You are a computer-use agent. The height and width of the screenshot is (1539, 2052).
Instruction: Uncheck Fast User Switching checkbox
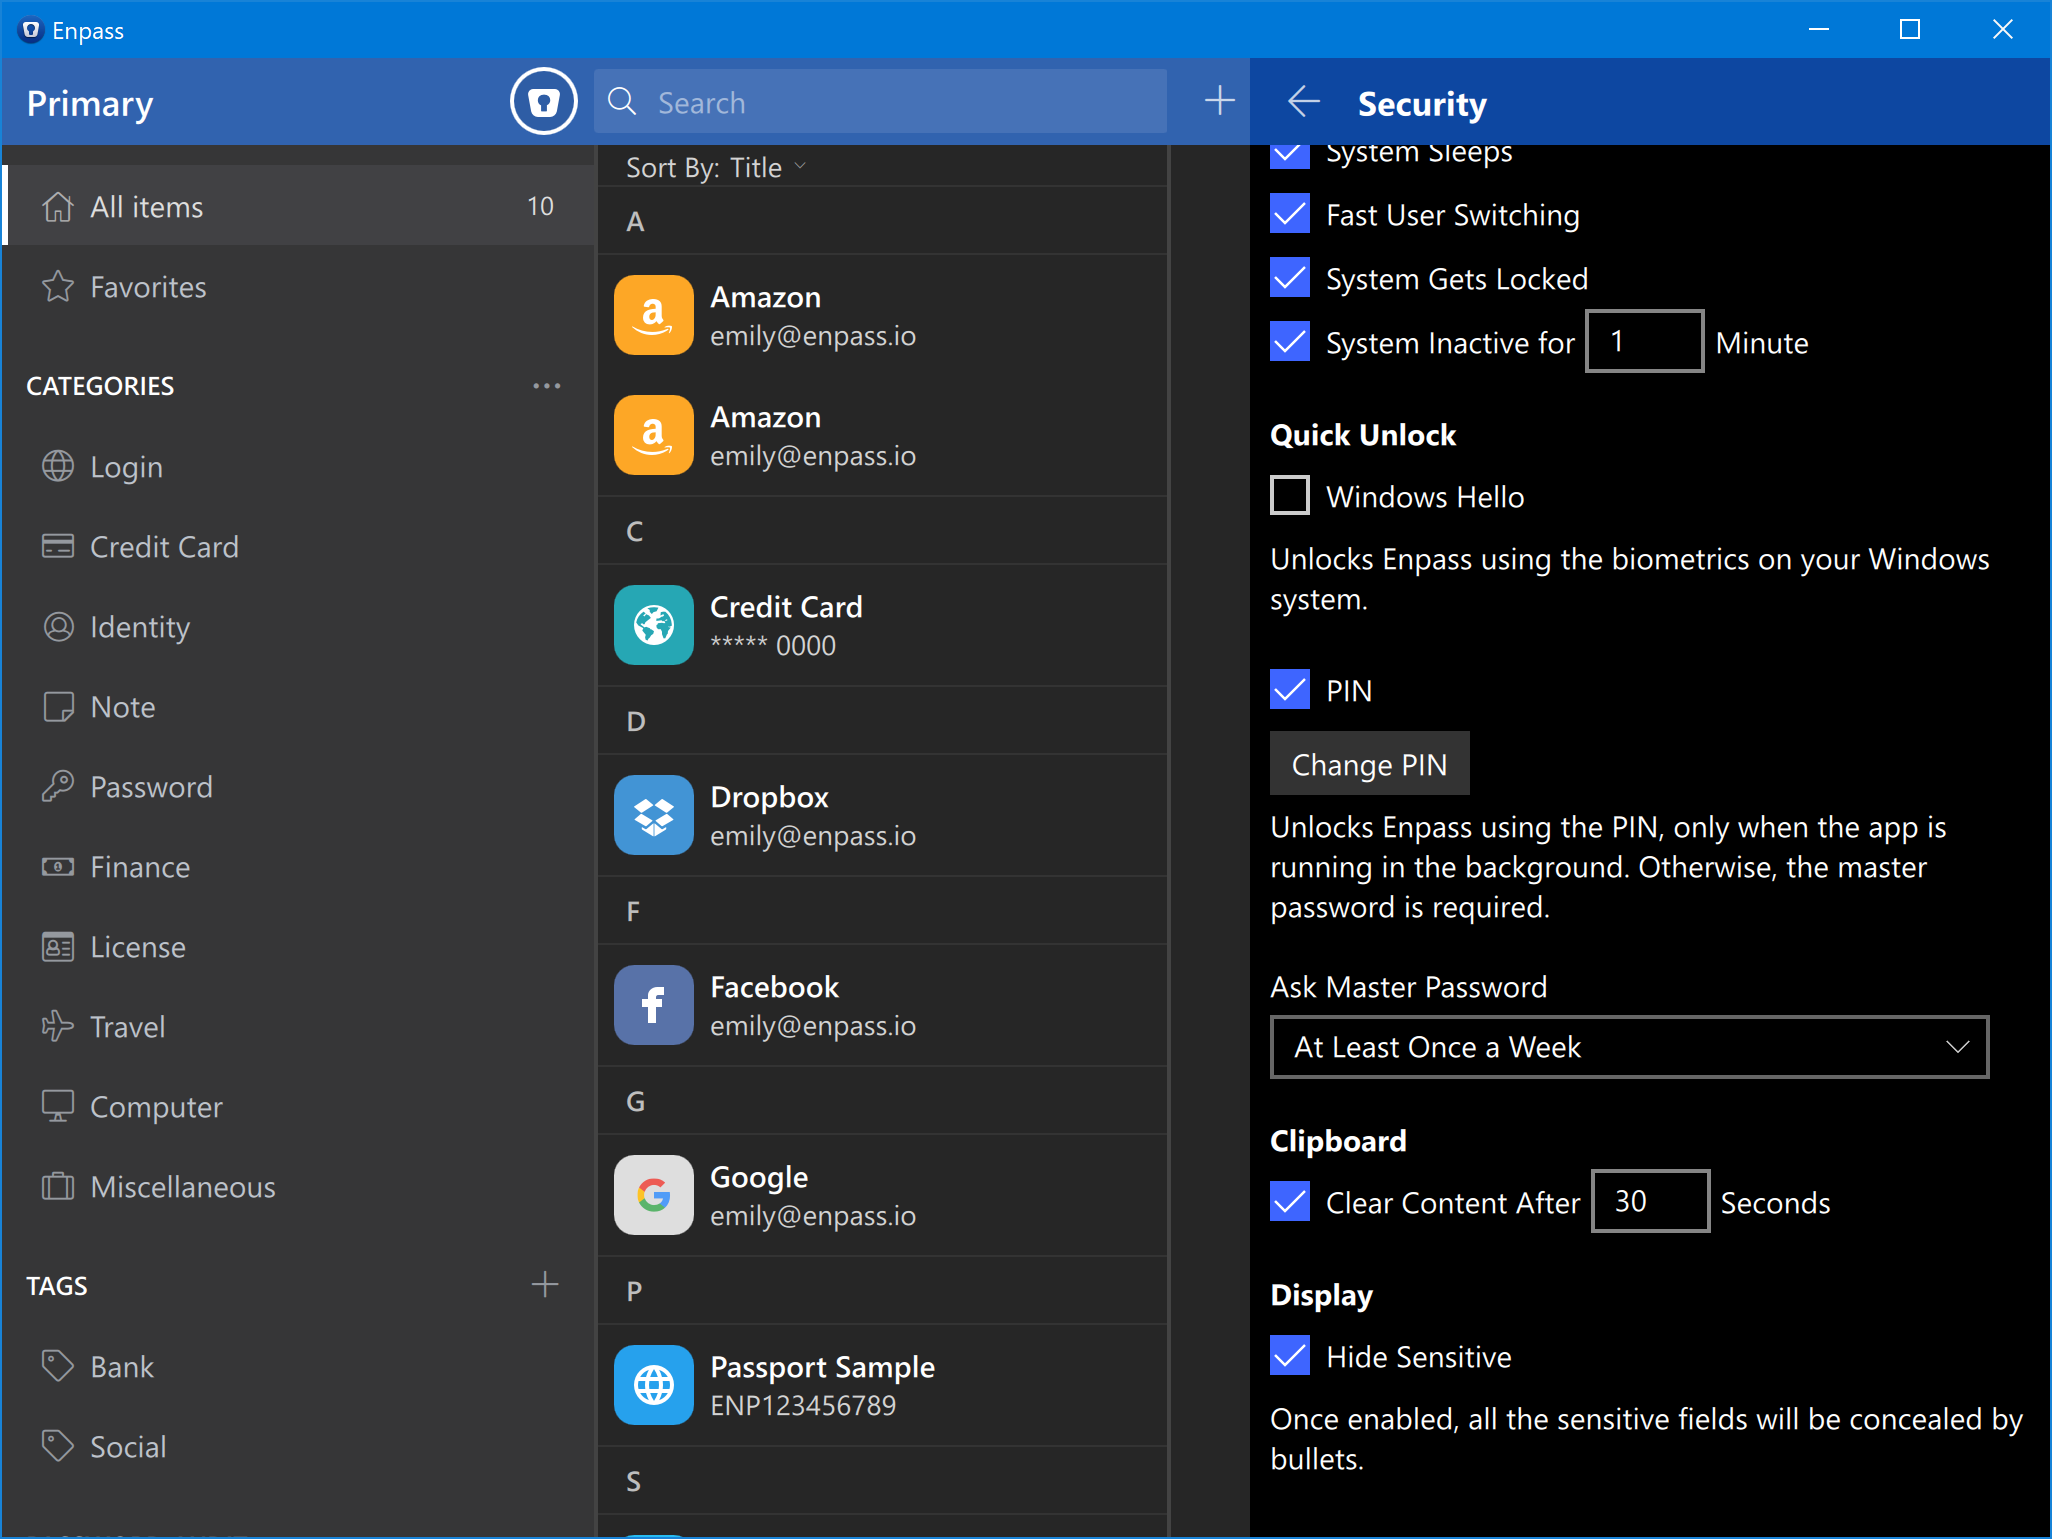(x=1290, y=215)
